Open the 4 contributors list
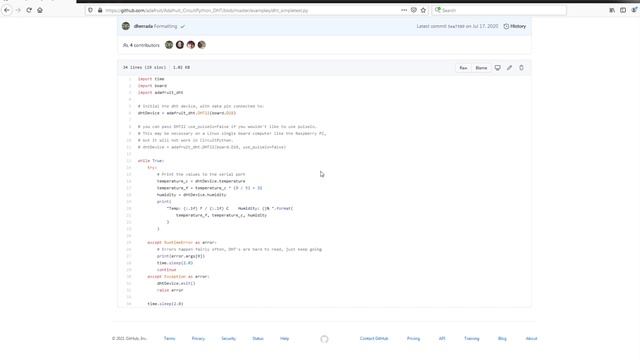Viewport: 640px width, 360px height. [141, 45]
